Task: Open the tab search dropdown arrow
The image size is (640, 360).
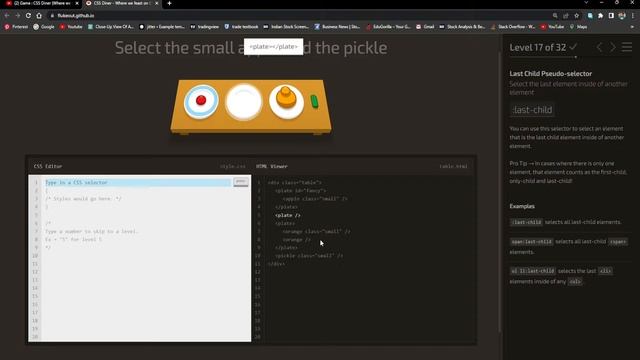Action: 586,3
